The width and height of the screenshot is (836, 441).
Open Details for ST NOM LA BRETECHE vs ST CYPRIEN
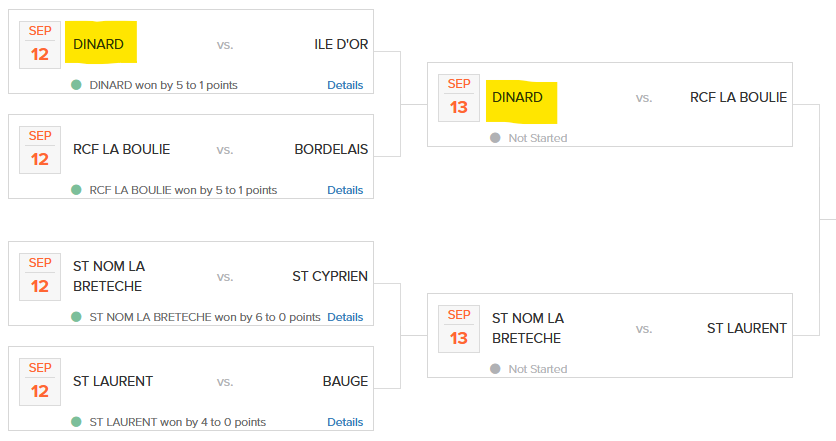[x=345, y=317]
